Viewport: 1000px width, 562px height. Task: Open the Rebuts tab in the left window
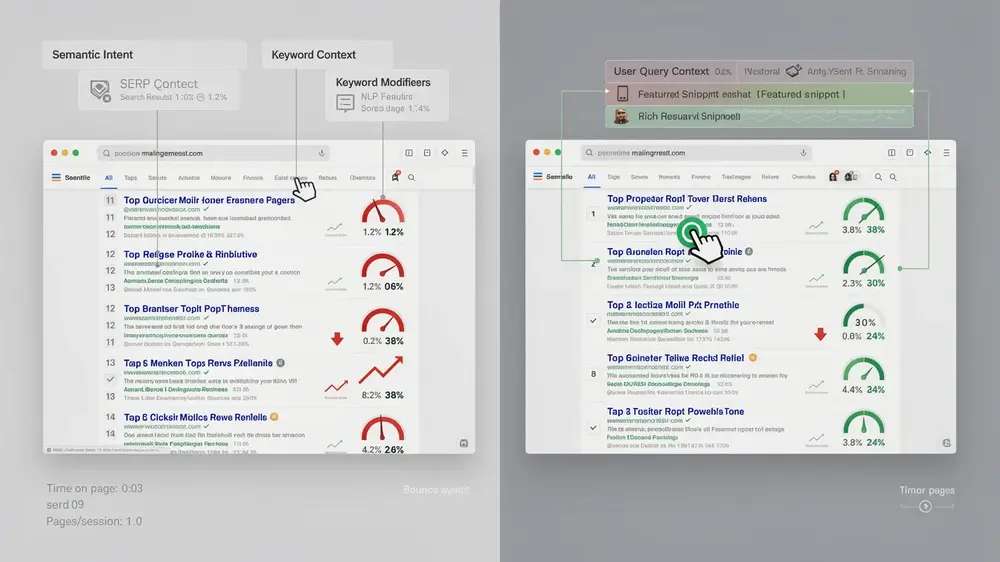pyautogui.click(x=327, y=178)
